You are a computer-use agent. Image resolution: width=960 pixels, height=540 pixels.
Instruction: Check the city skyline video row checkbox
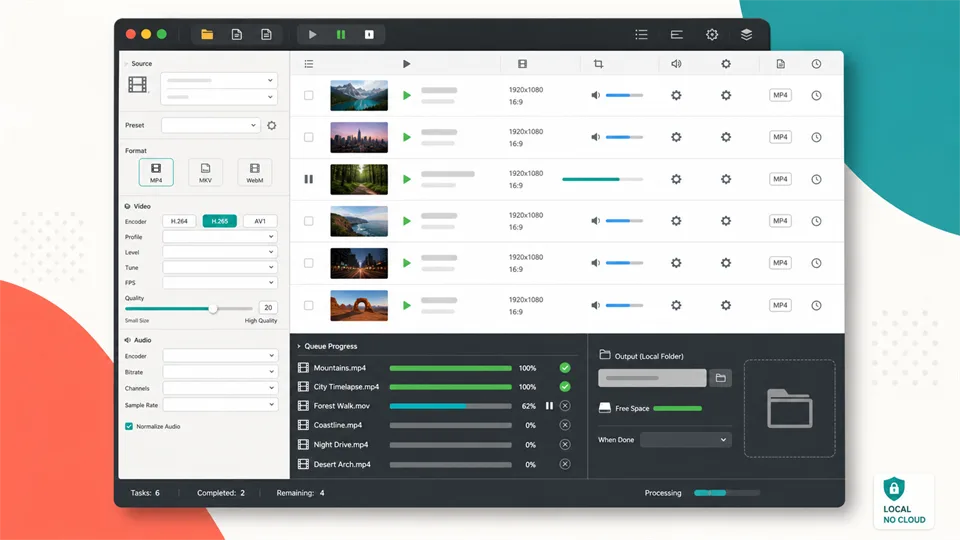click(x=309, y=137)
